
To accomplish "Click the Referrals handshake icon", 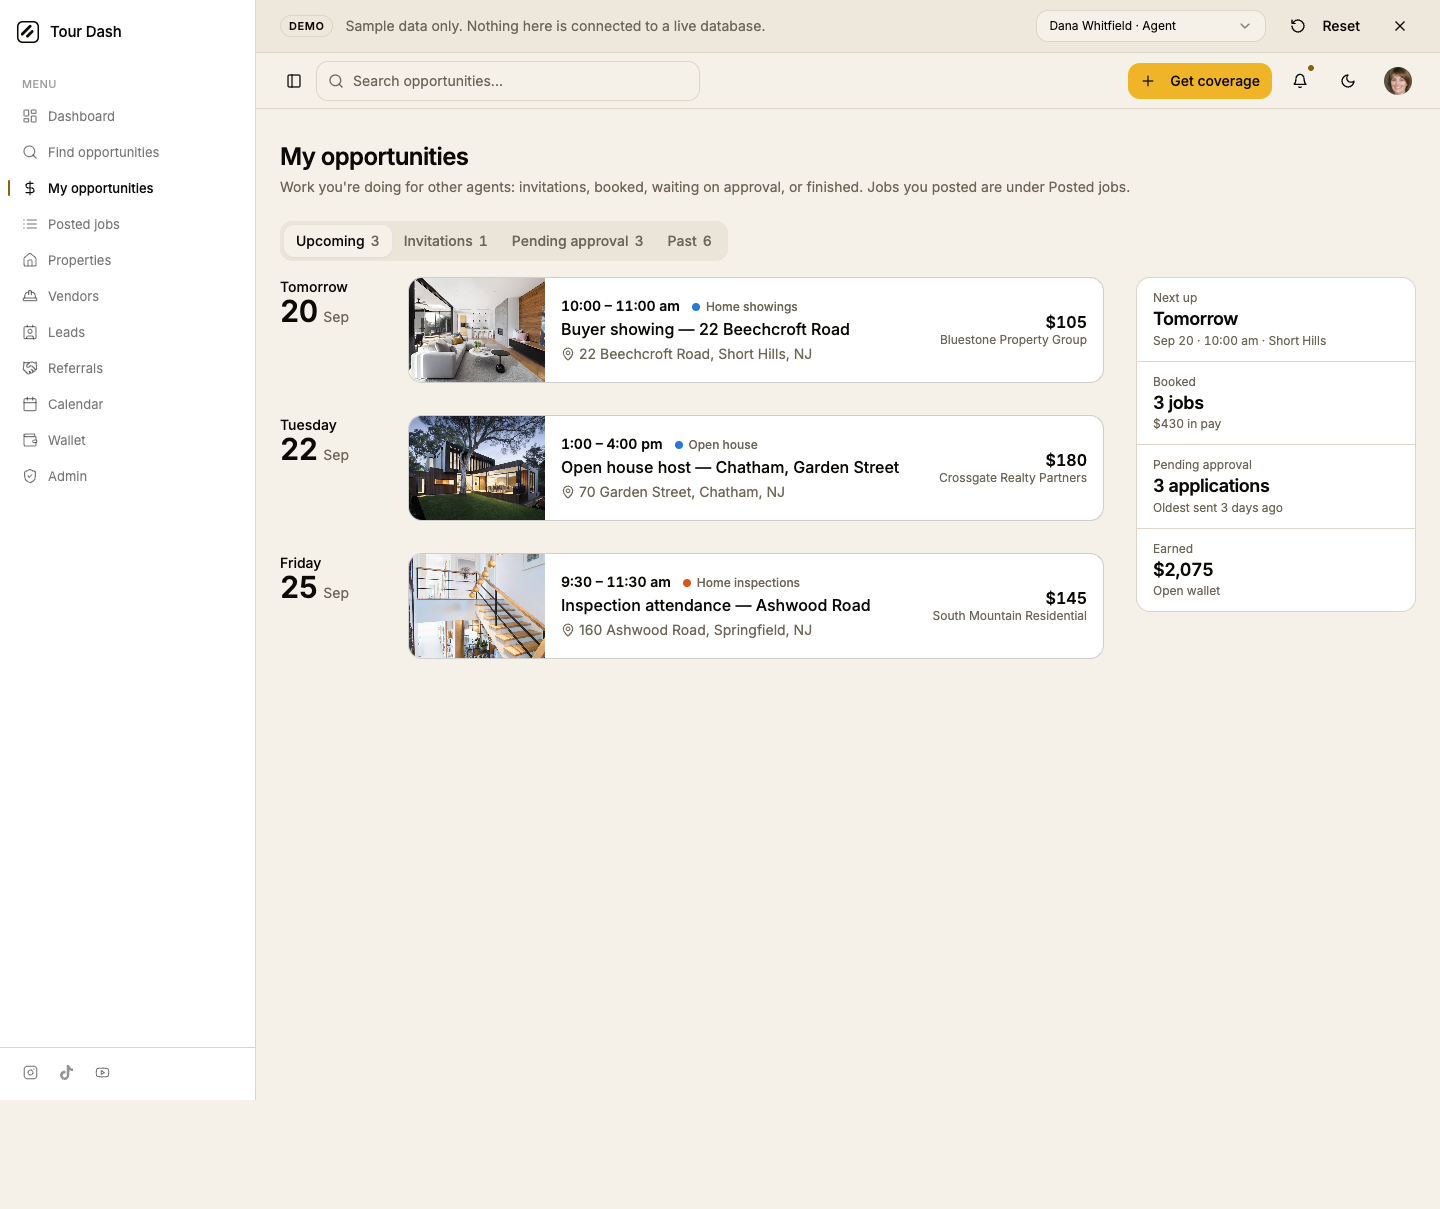I will click(30, 368).
